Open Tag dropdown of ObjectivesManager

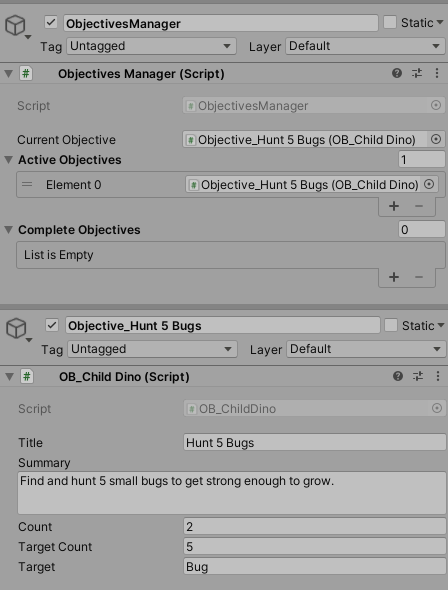[151, 46]
